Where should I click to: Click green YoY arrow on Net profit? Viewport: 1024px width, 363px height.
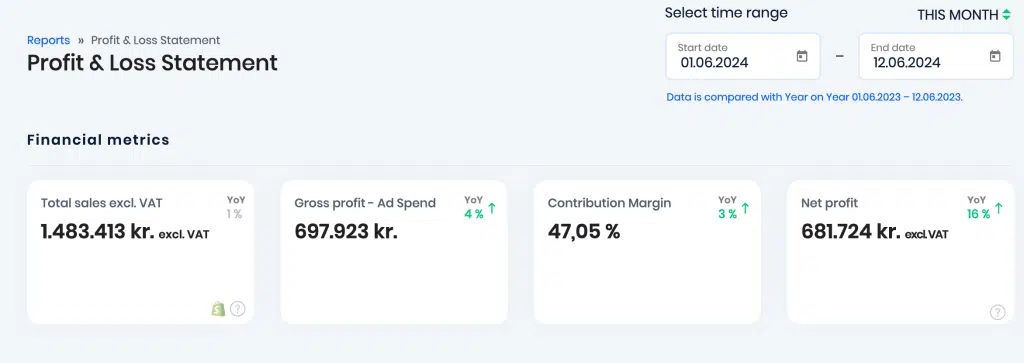[999, 209]
